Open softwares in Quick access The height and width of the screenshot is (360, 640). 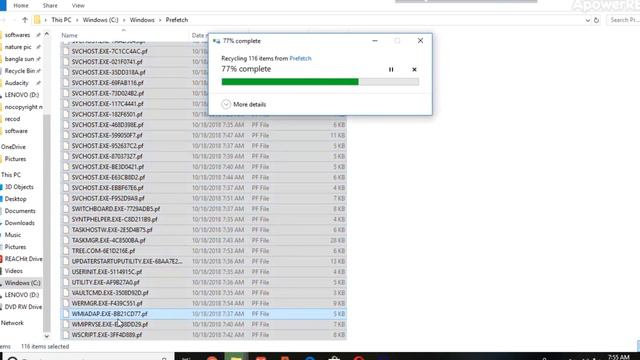pyautogui.click(x=18, y=35)
